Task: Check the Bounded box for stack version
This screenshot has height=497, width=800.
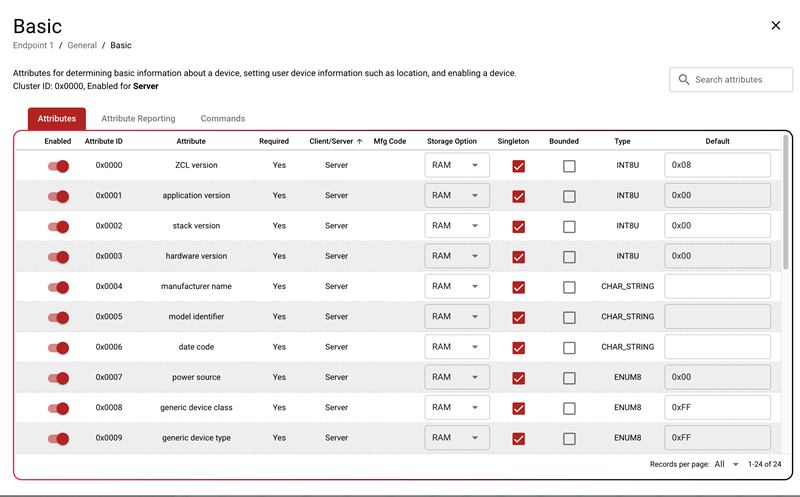Action: click(x=569, y=227)
